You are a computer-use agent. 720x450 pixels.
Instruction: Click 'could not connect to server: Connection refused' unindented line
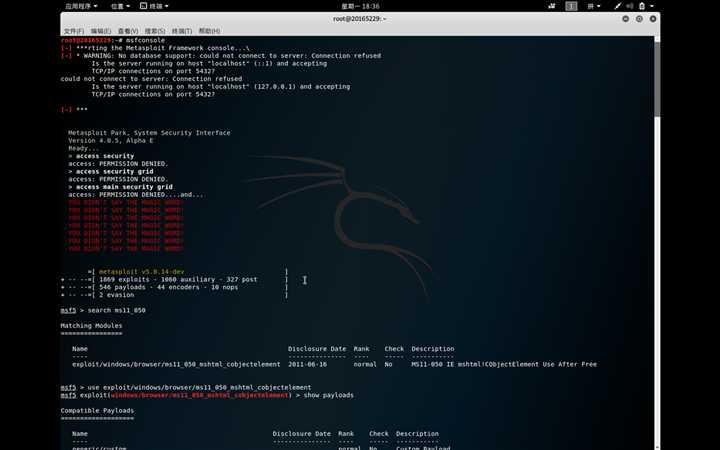pos(151,79)
